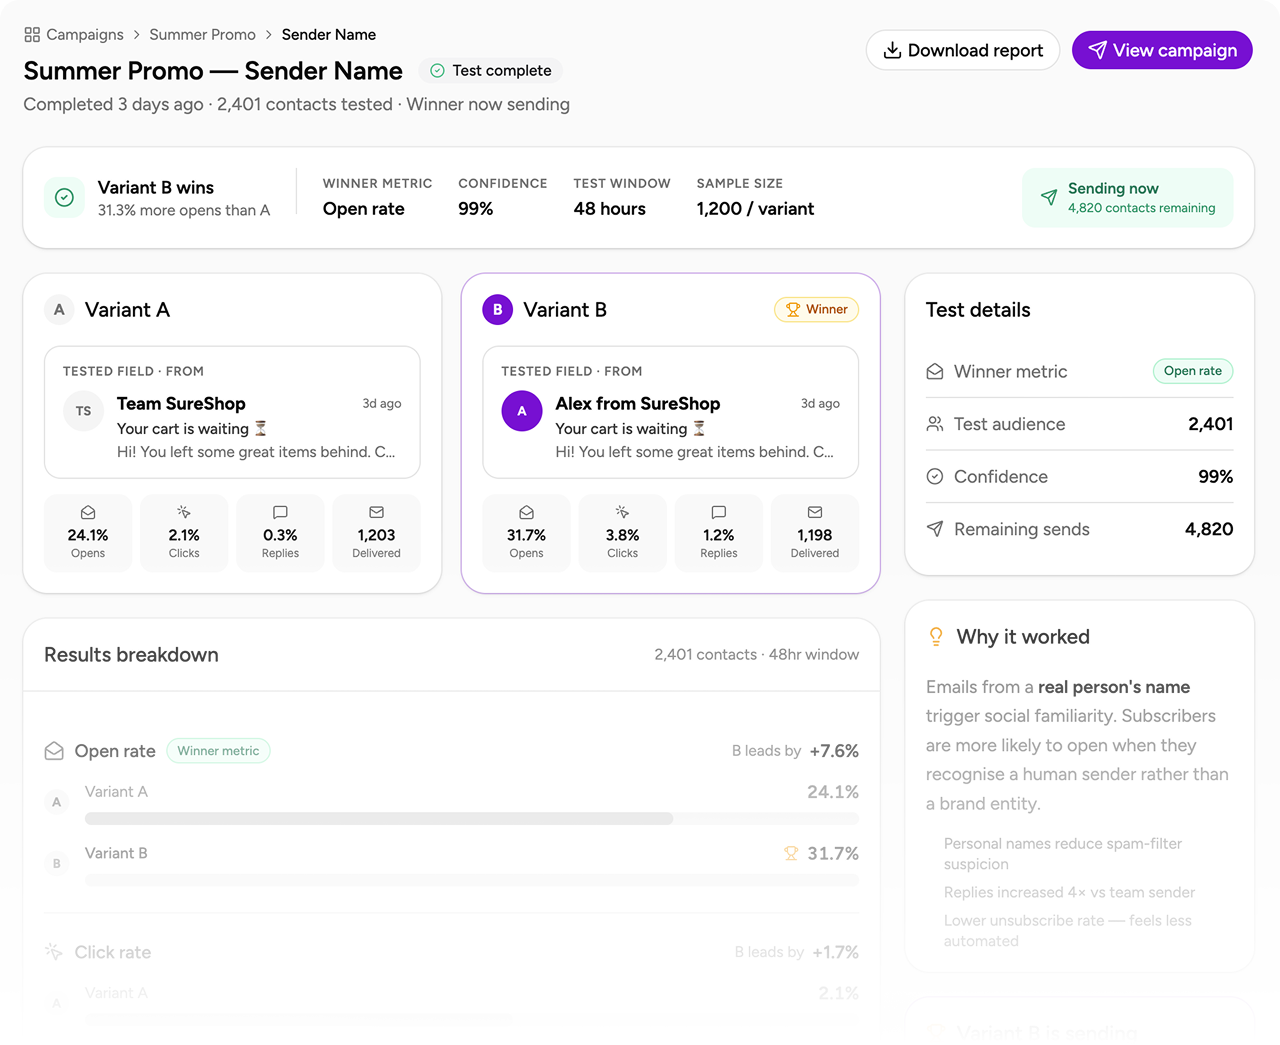Open the Team SureShop email preview
Screen dimensions: 1280x1045
click(232, 413)
